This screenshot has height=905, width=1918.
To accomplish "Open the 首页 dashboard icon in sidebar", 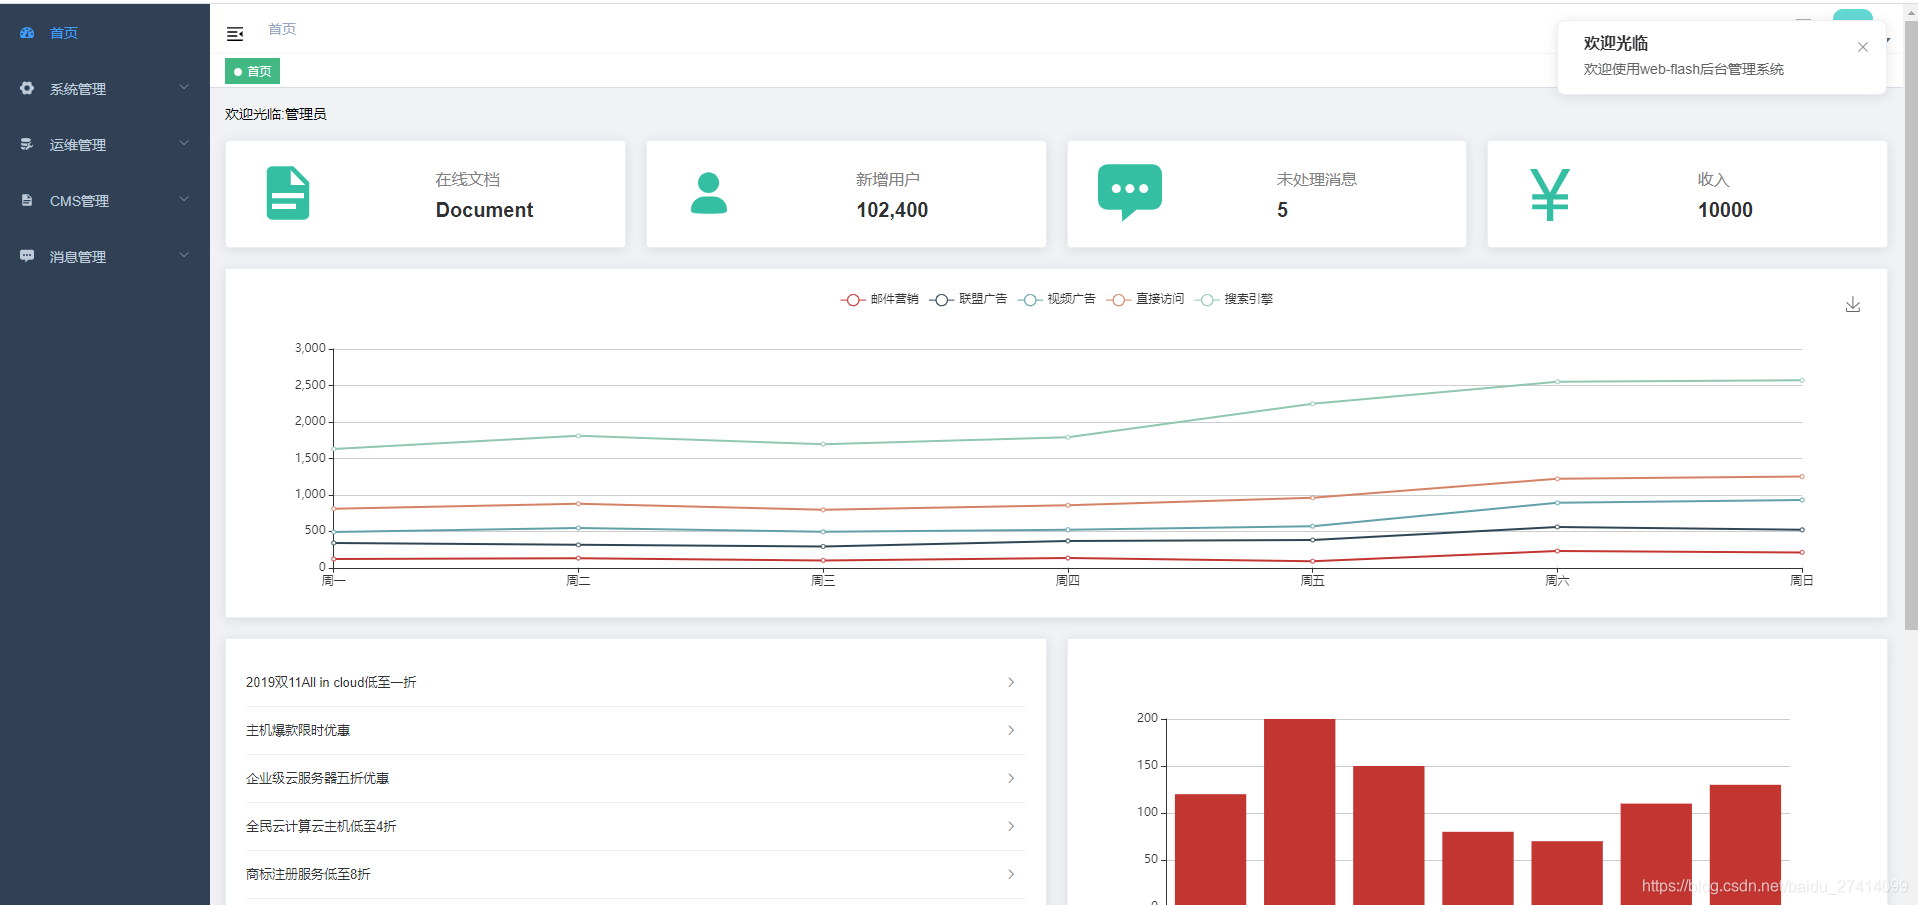I will (27, 33).
